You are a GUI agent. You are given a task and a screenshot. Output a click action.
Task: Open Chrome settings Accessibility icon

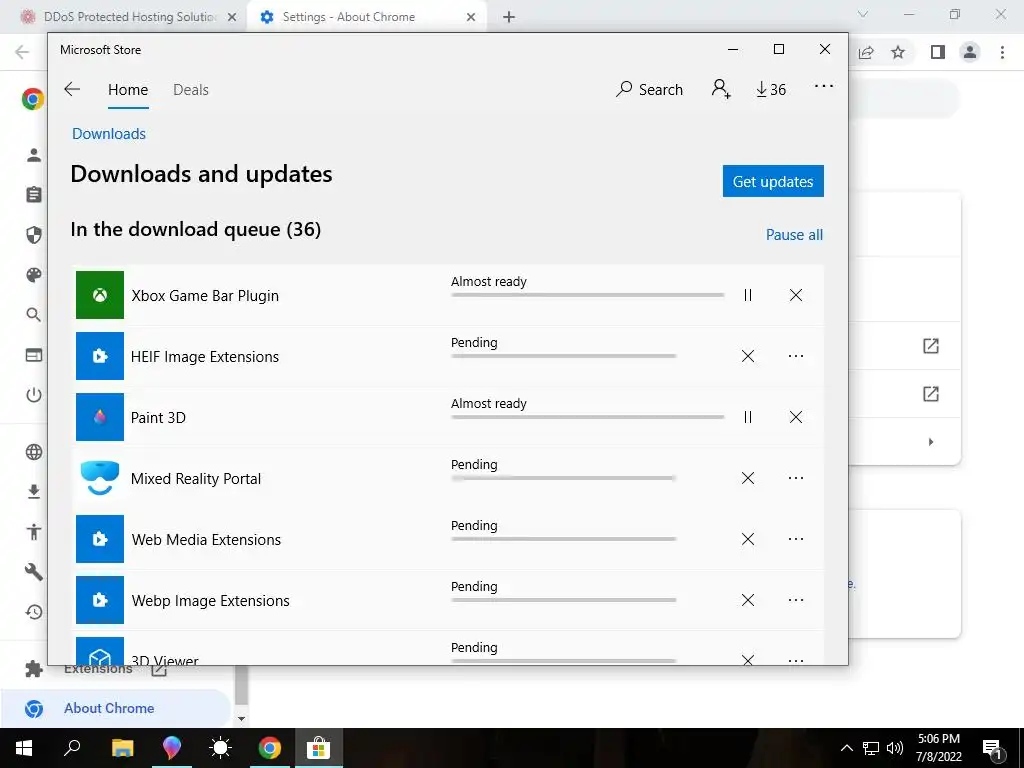[34, 532]
